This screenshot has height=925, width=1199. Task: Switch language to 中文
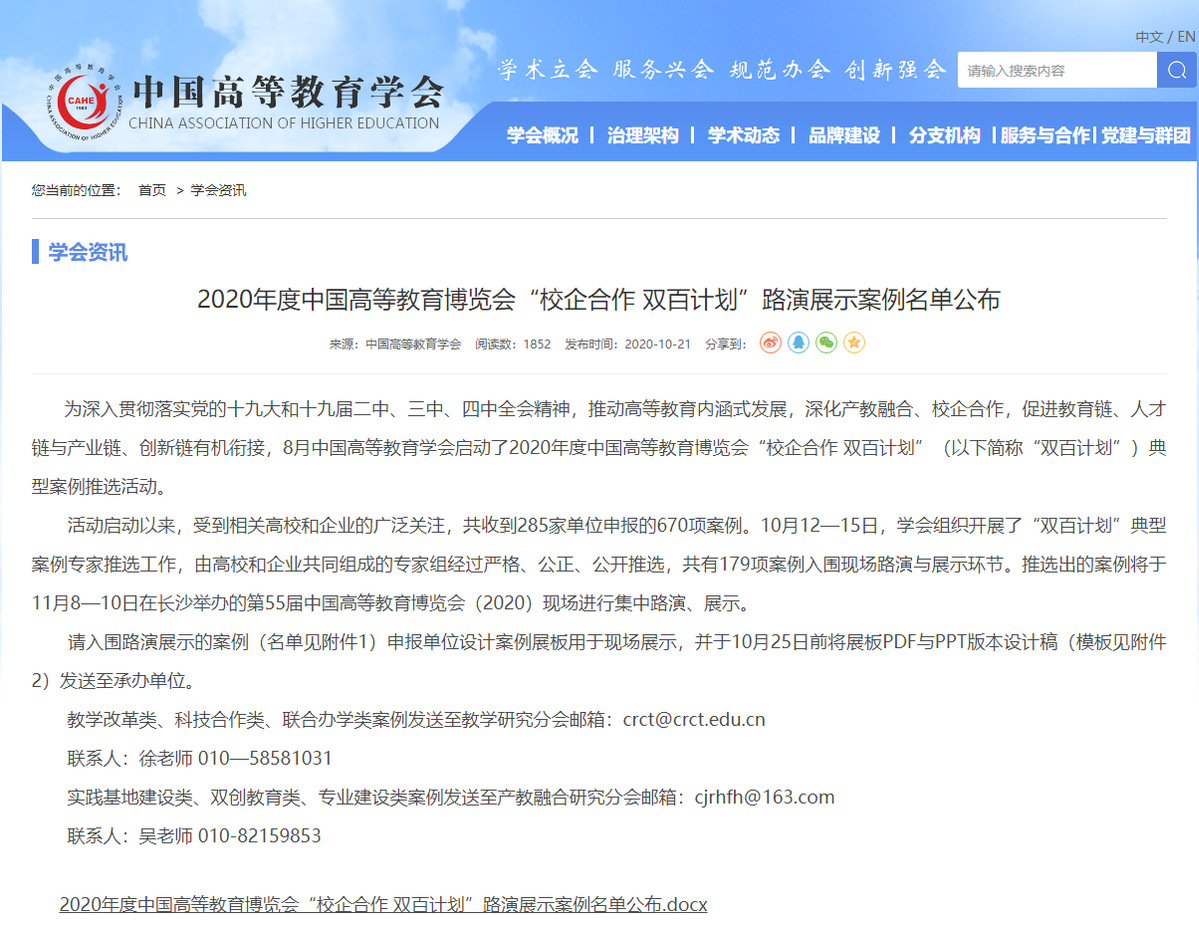point(1148,37)
